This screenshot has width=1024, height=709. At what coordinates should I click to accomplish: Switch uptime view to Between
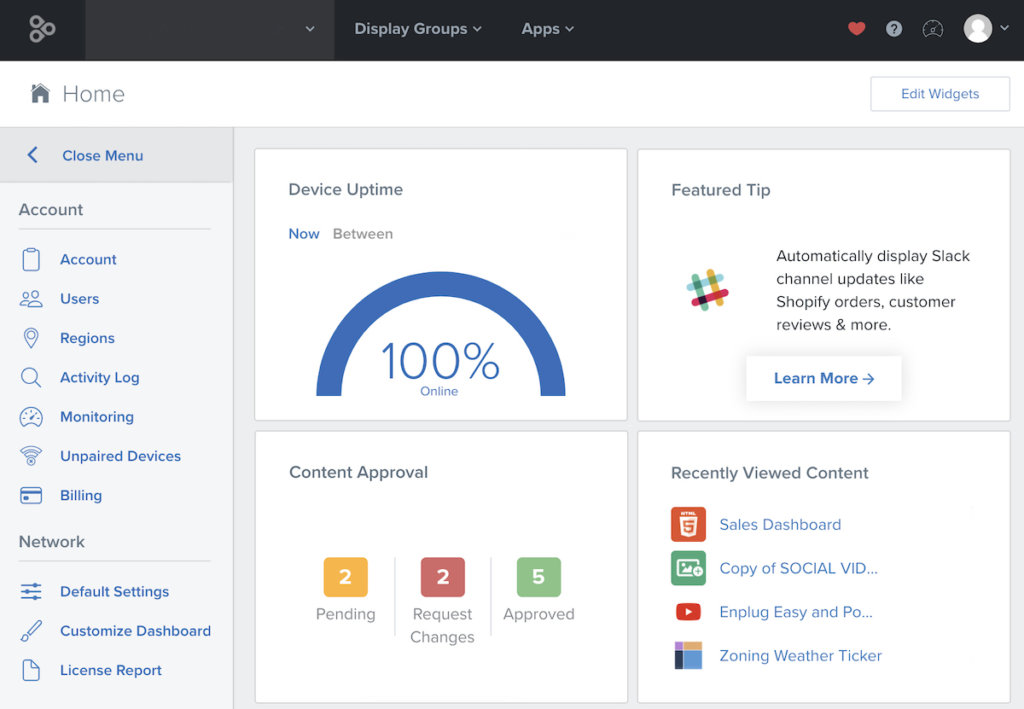coord(362,234)
